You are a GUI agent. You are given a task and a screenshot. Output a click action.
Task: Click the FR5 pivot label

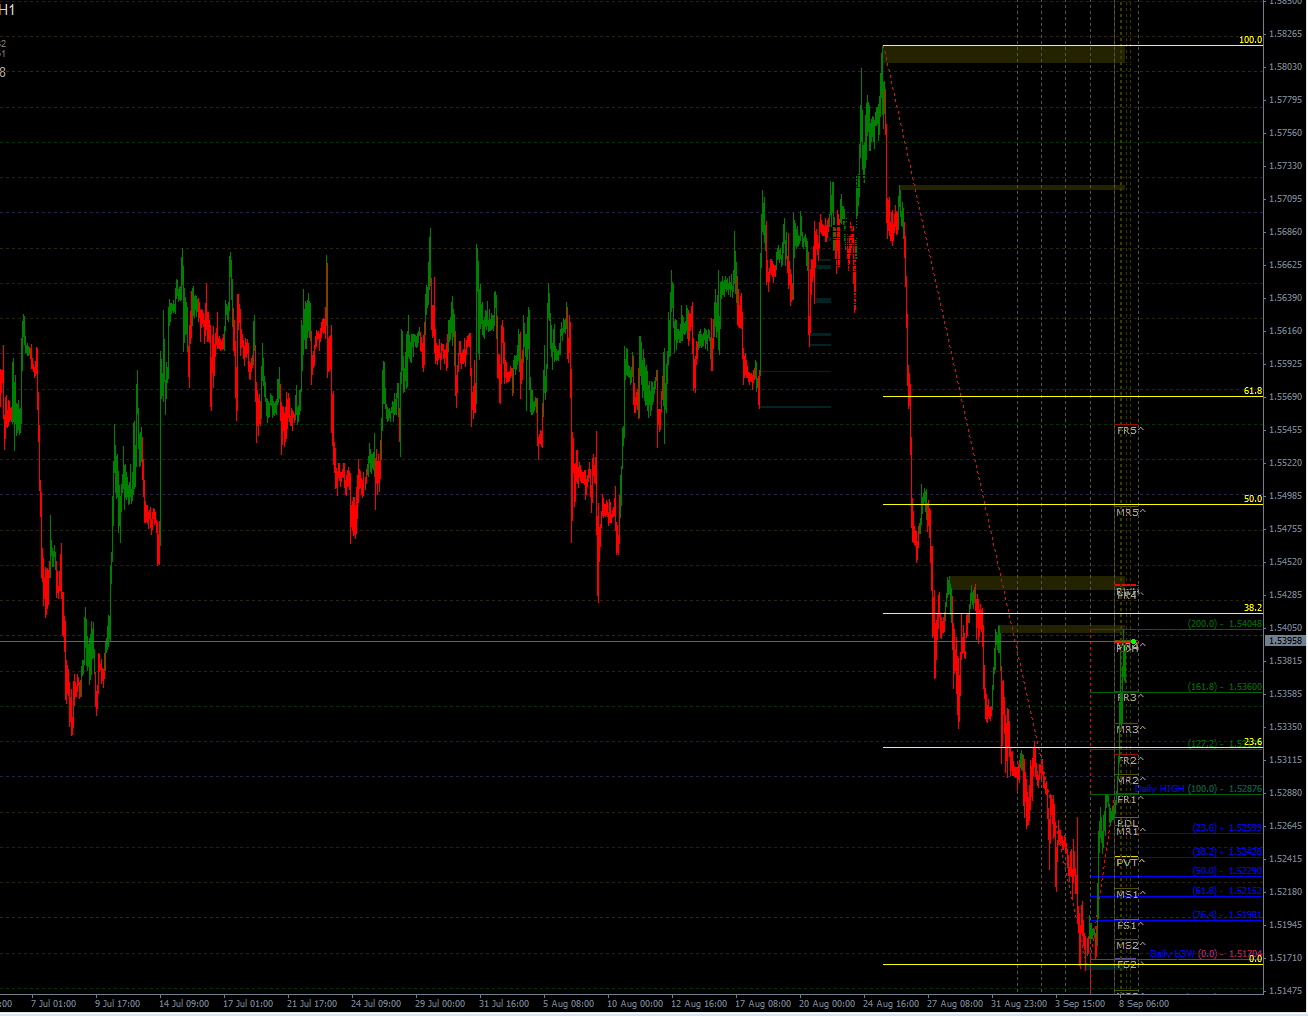pos(1130,430)
